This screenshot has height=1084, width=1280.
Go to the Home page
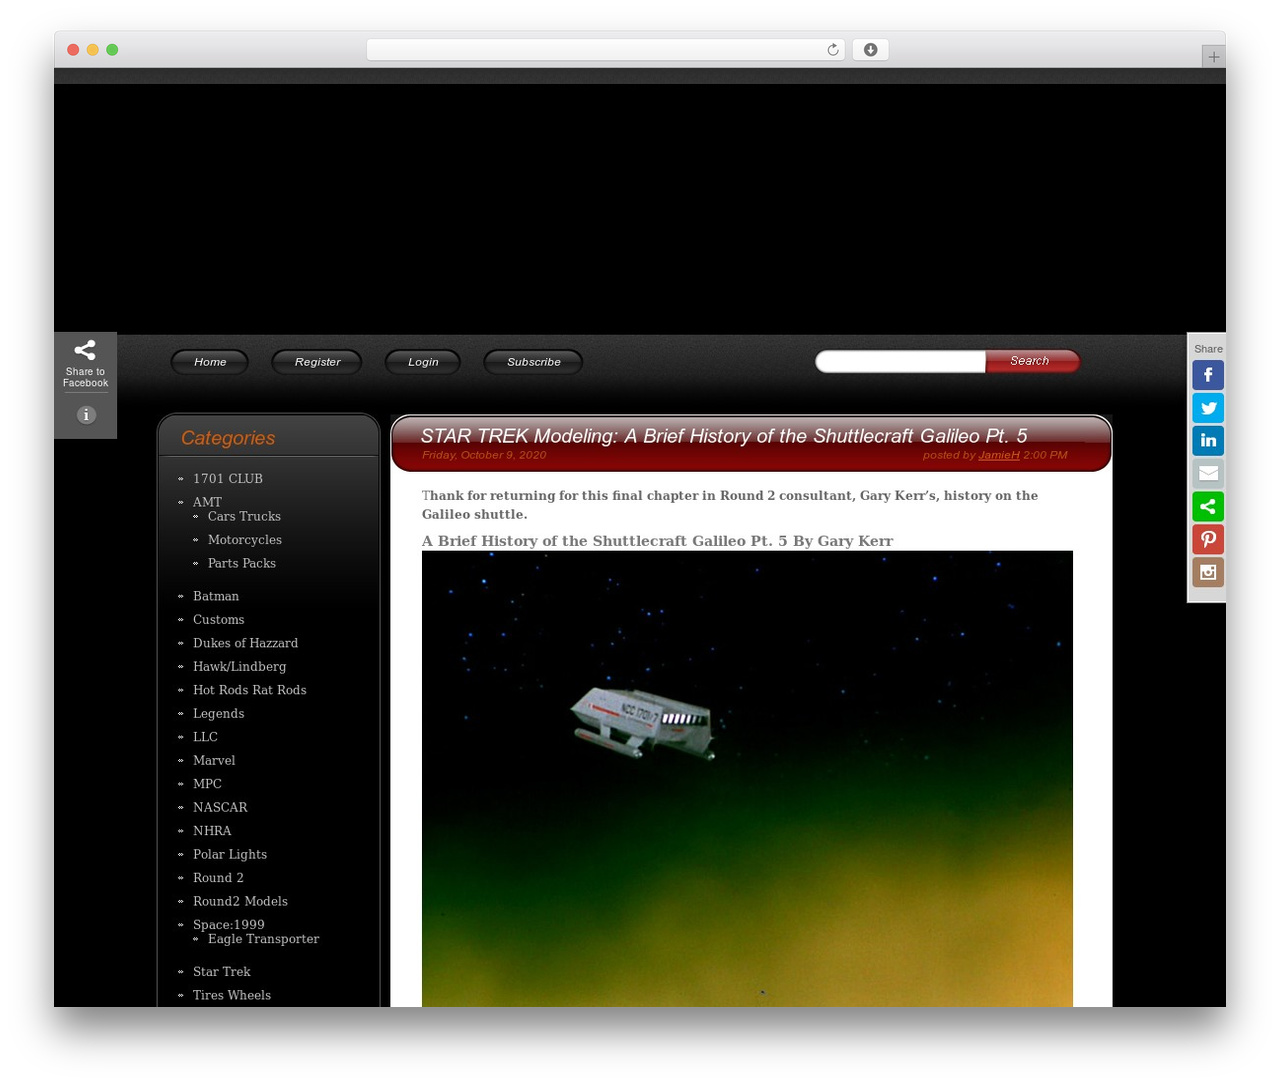coord(210,362)
